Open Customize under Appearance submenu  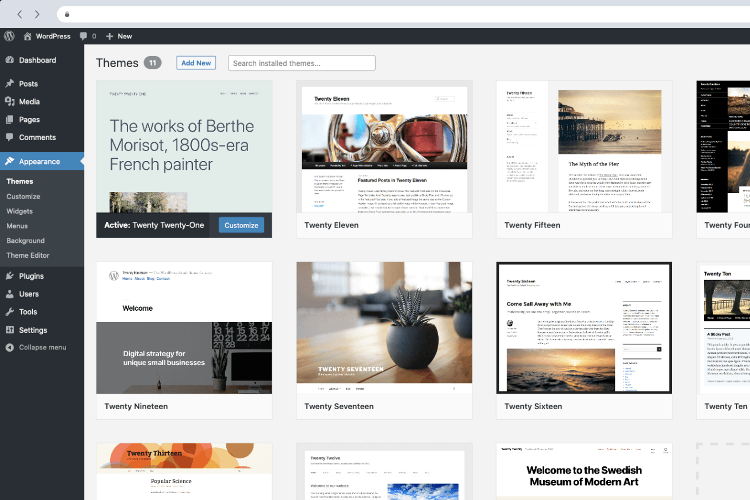pyautogui.click(x=23, y=196)
